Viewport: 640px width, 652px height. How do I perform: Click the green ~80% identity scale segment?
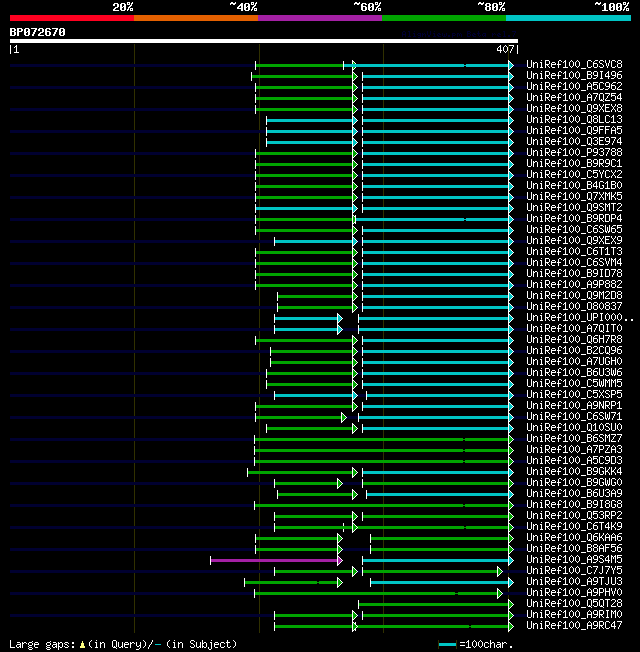tap(444, 18)
